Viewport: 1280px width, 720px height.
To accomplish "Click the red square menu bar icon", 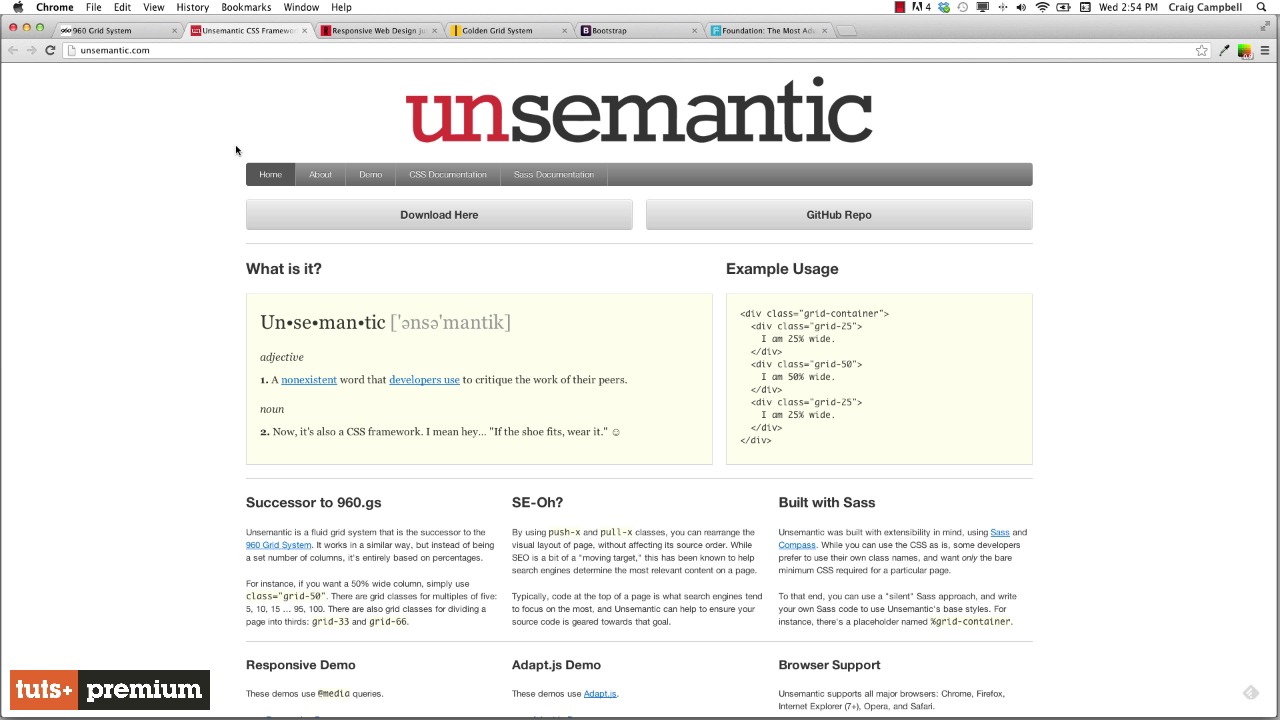I will click(x=900, y=7).
